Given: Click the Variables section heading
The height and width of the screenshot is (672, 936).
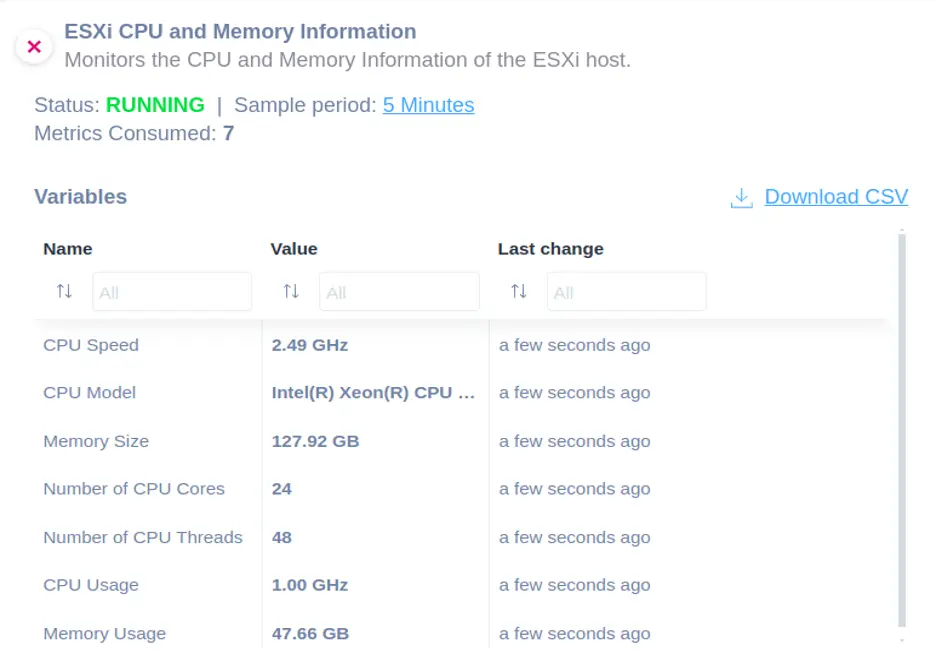Looking at the screenshot, I should [x=81, y=196].
